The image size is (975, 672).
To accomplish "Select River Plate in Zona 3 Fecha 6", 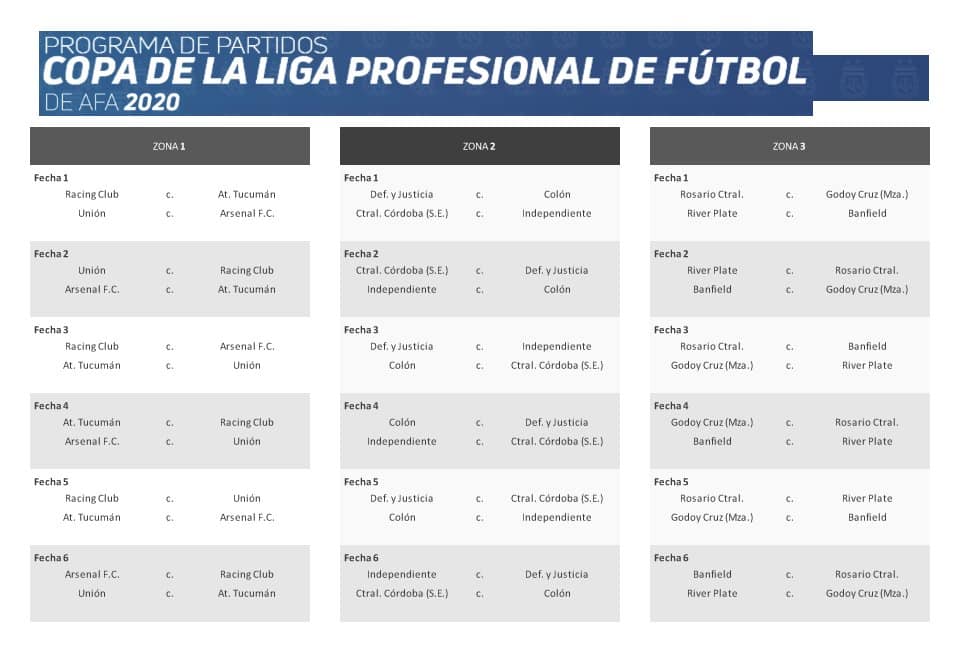I will [x=712, y=594].
